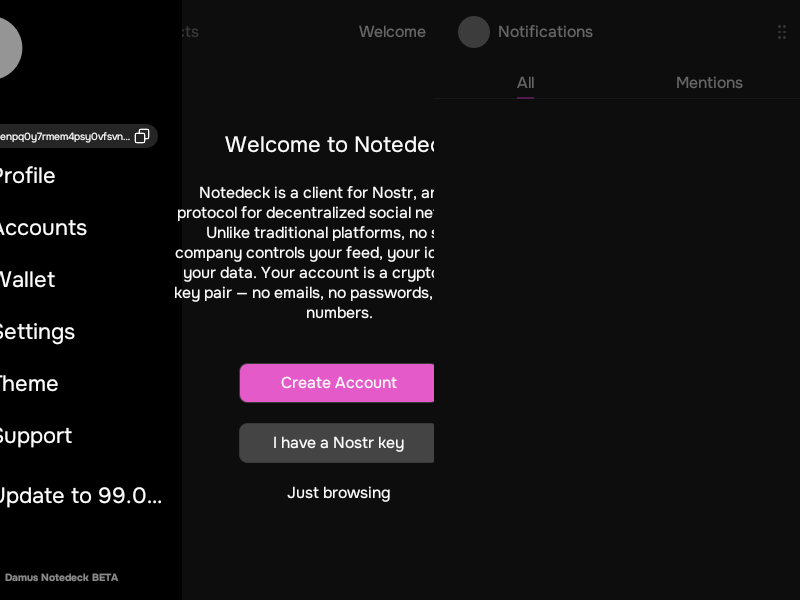
Task: Click the six-dot column drag handle
Action: [x=782, y=32]
